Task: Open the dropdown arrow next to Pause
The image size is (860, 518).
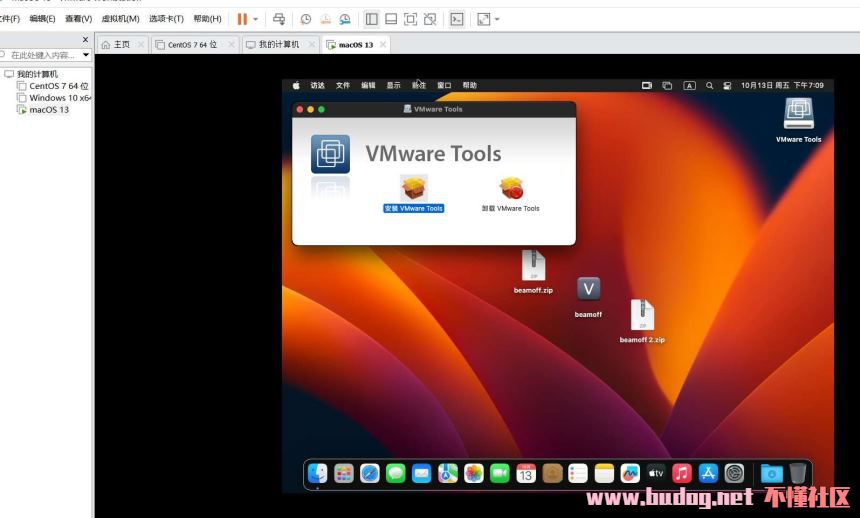Action: 255,19
